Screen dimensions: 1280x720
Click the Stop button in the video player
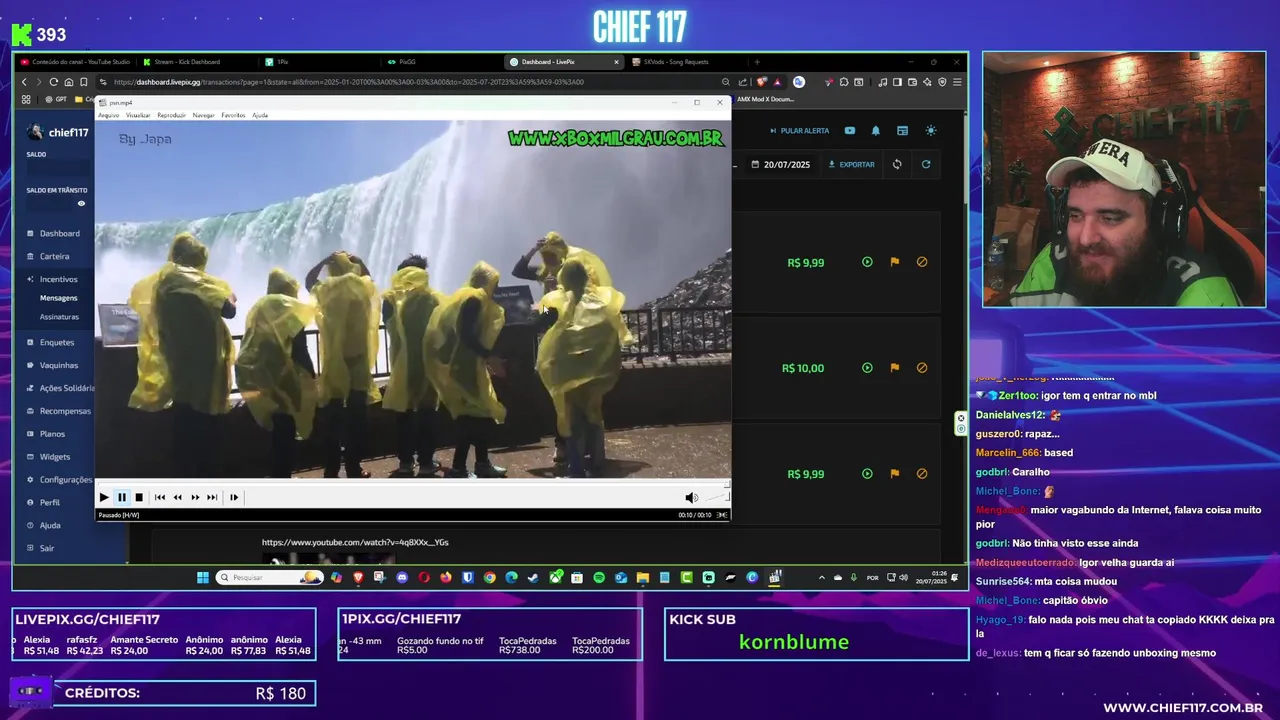[x=139, y=497]
